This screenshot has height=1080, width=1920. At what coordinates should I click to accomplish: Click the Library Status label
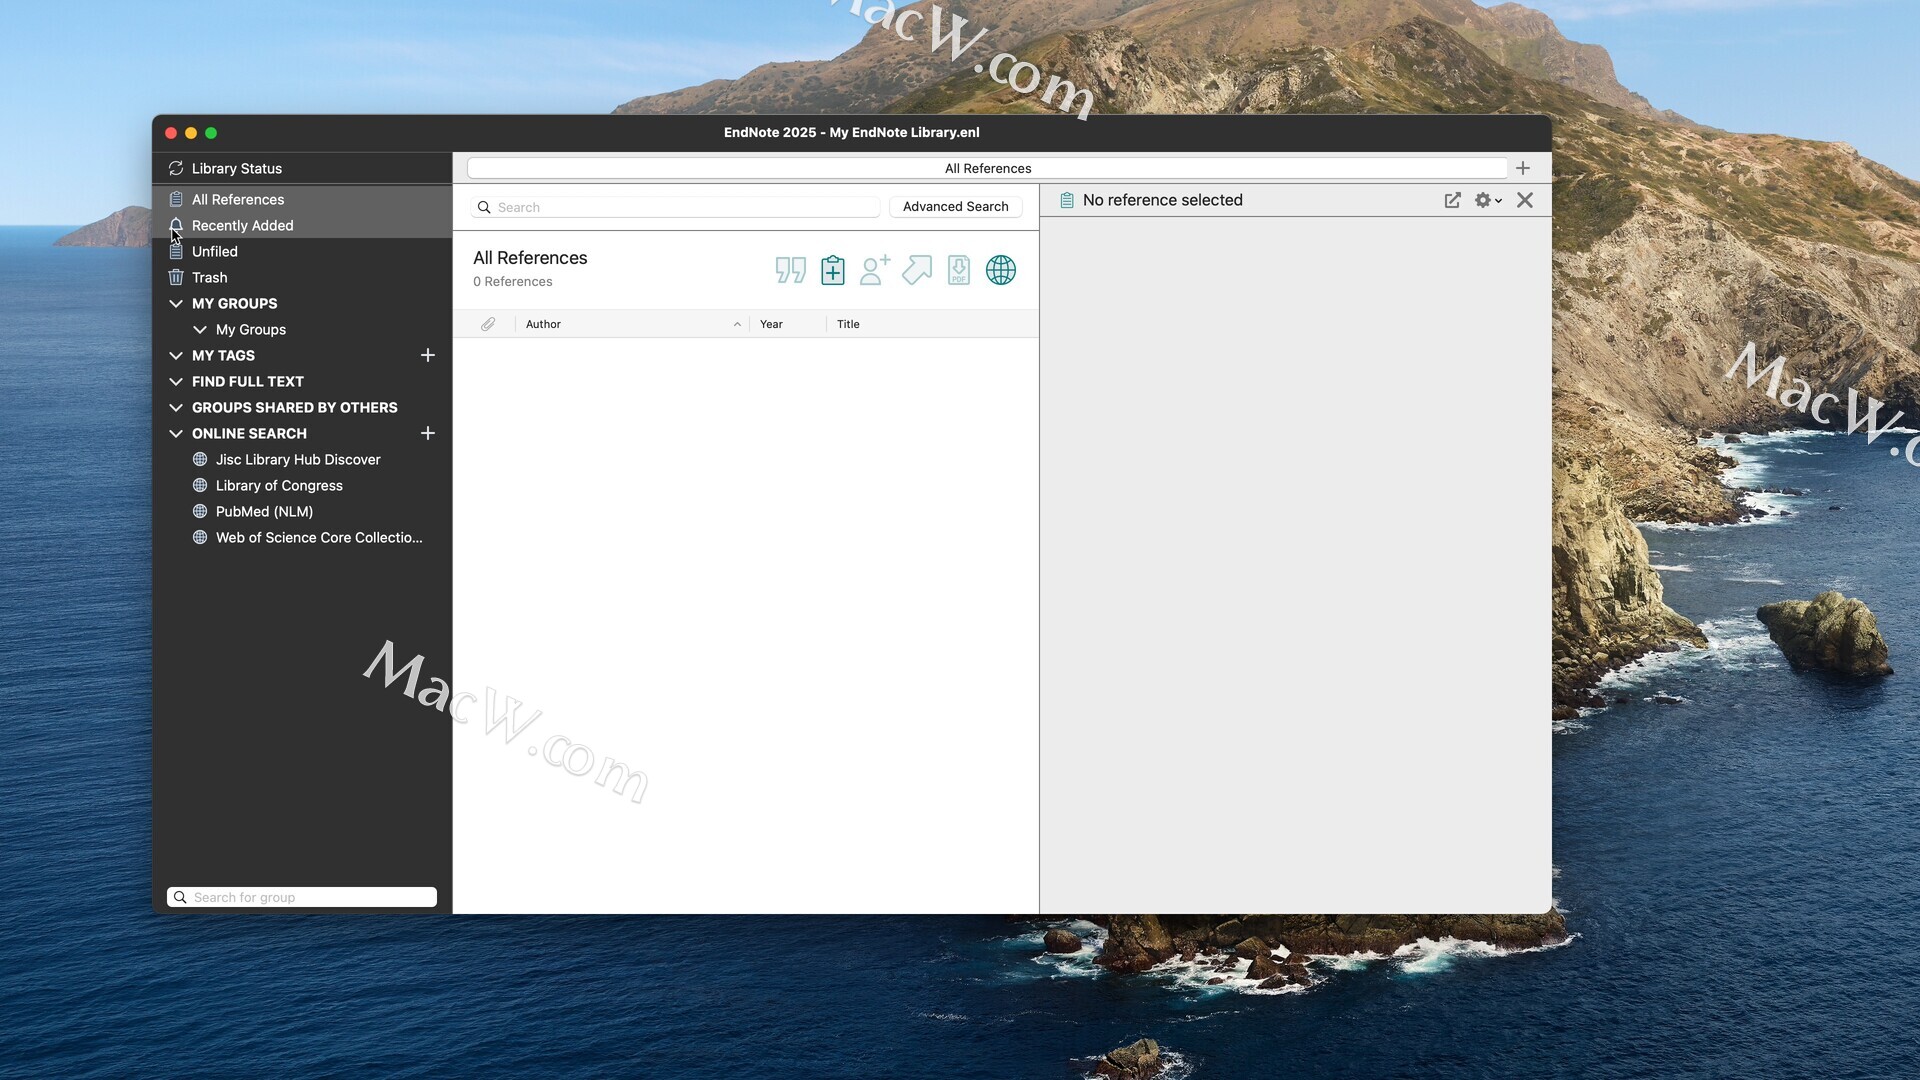237,168
